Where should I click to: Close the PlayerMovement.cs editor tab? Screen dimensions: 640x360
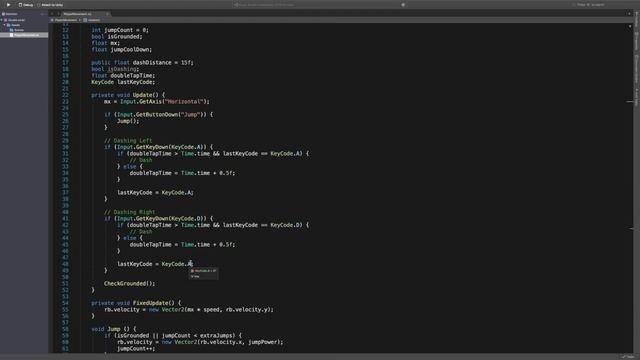[108, 14]
